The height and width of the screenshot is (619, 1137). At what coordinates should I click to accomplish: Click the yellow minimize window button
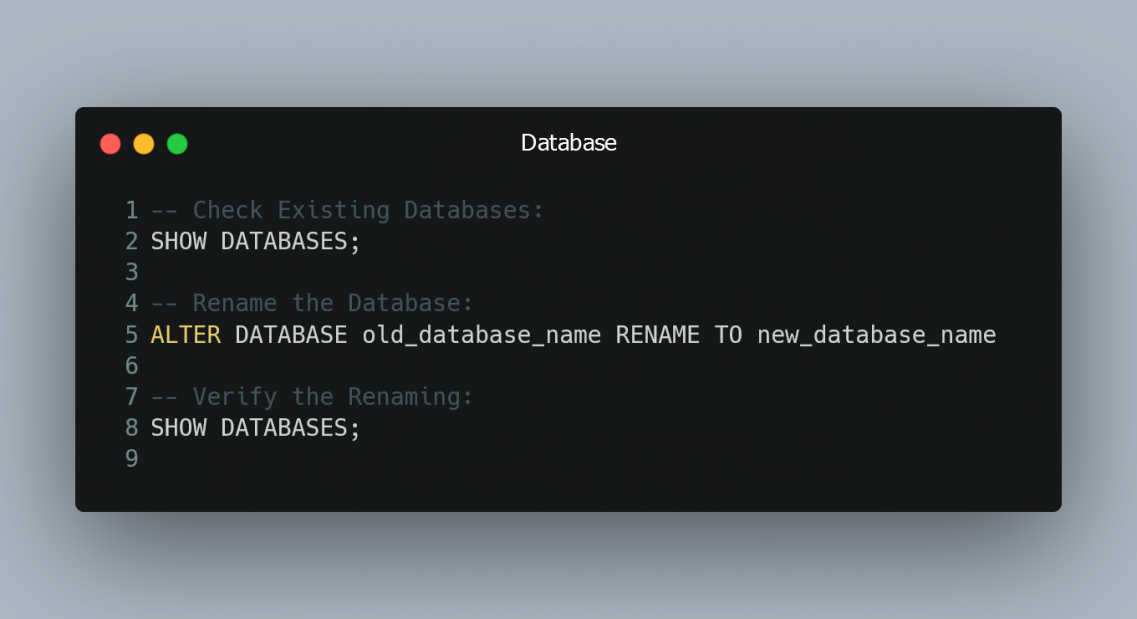[x=143, y=143]
